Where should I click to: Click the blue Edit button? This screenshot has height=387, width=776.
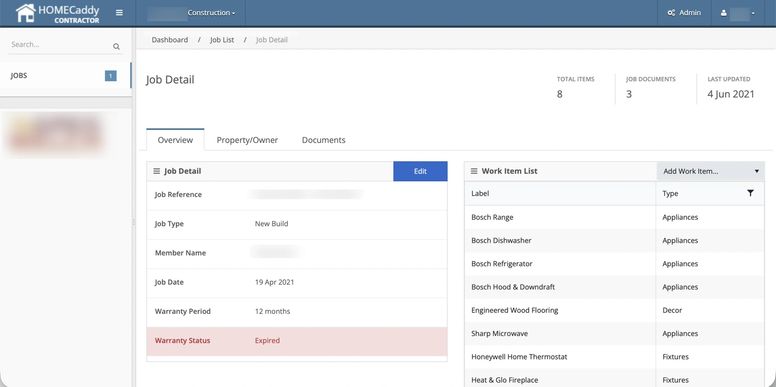(420, 171)
